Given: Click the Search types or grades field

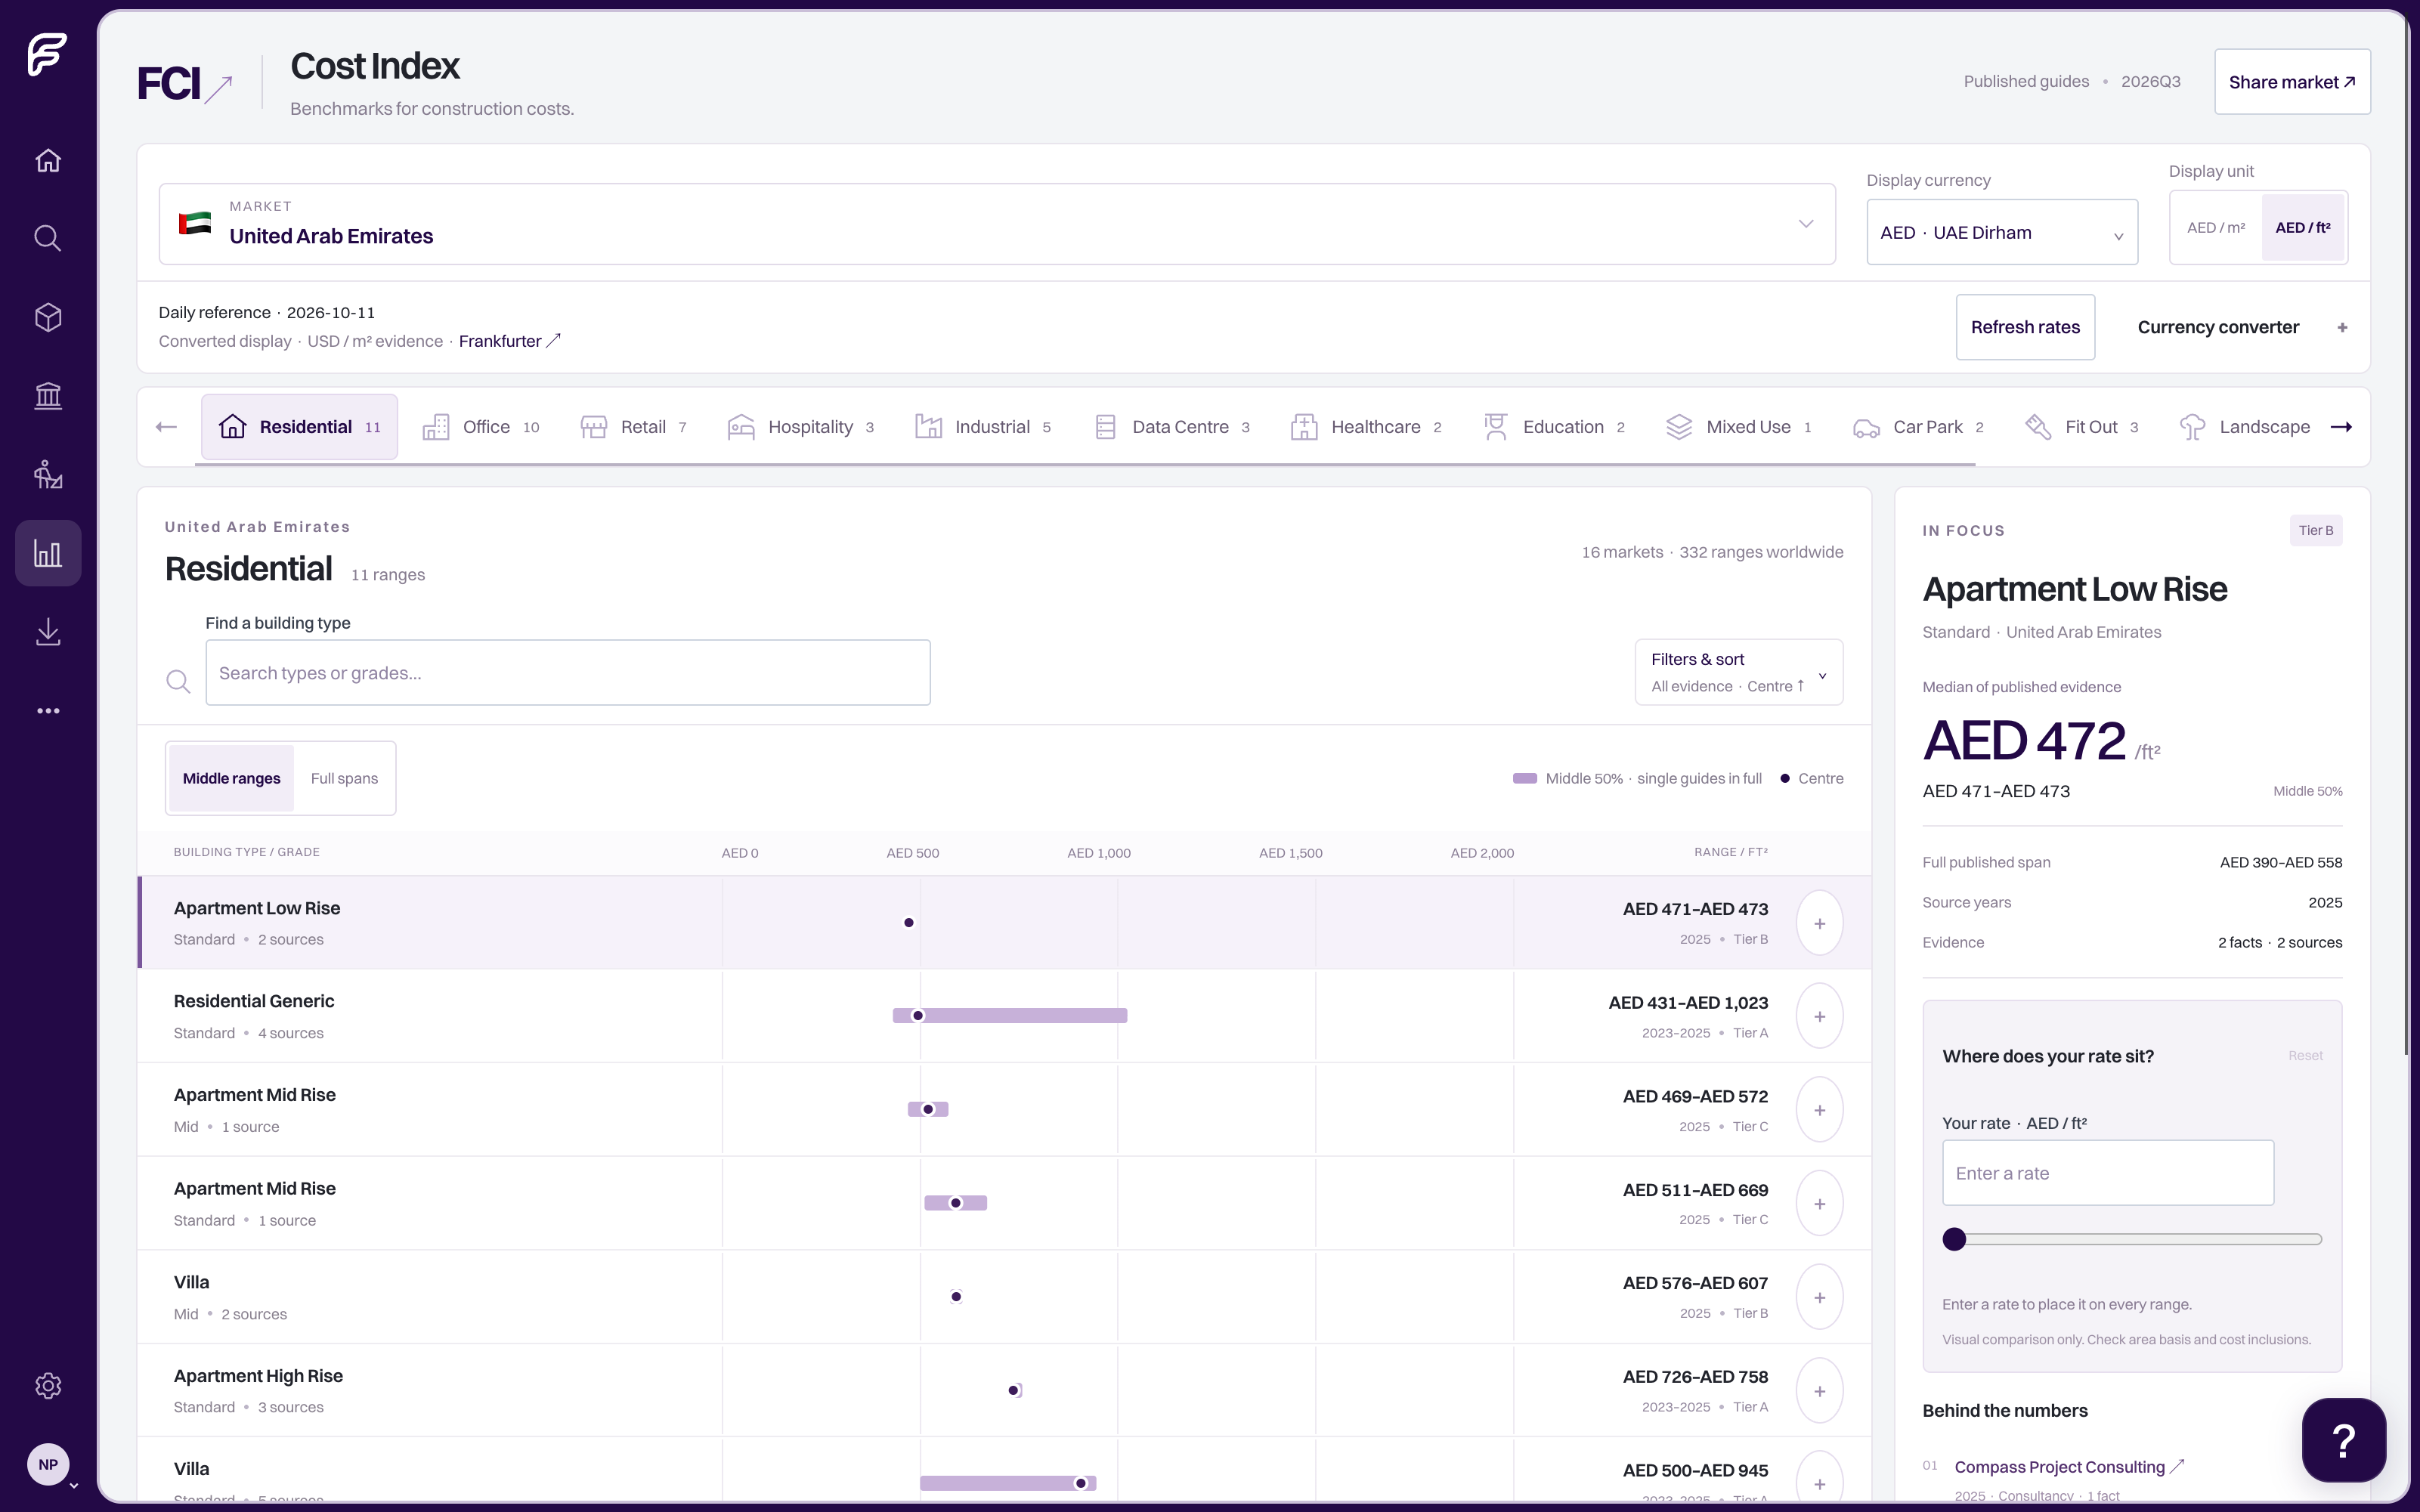Looking at the screenshot, I should pyautogui.click(x=568, y=673).
